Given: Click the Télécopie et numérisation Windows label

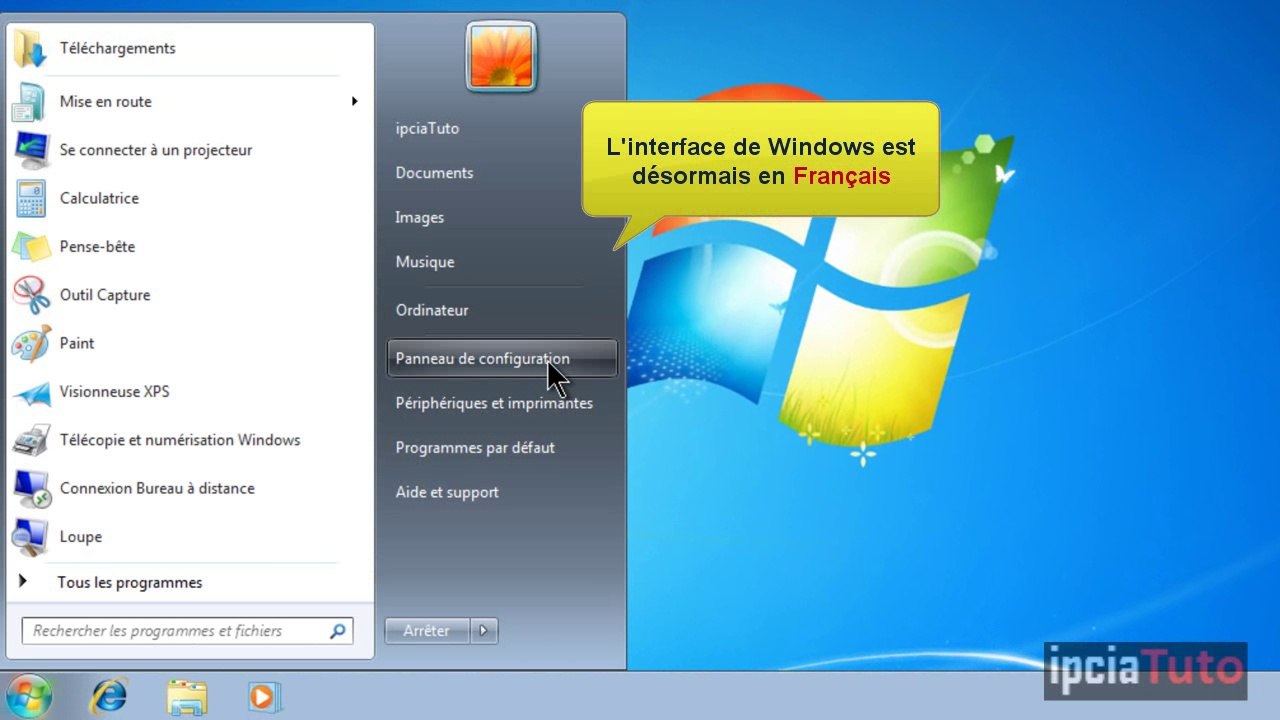Looking at the screenshot, I should click(x=180, y=440).
